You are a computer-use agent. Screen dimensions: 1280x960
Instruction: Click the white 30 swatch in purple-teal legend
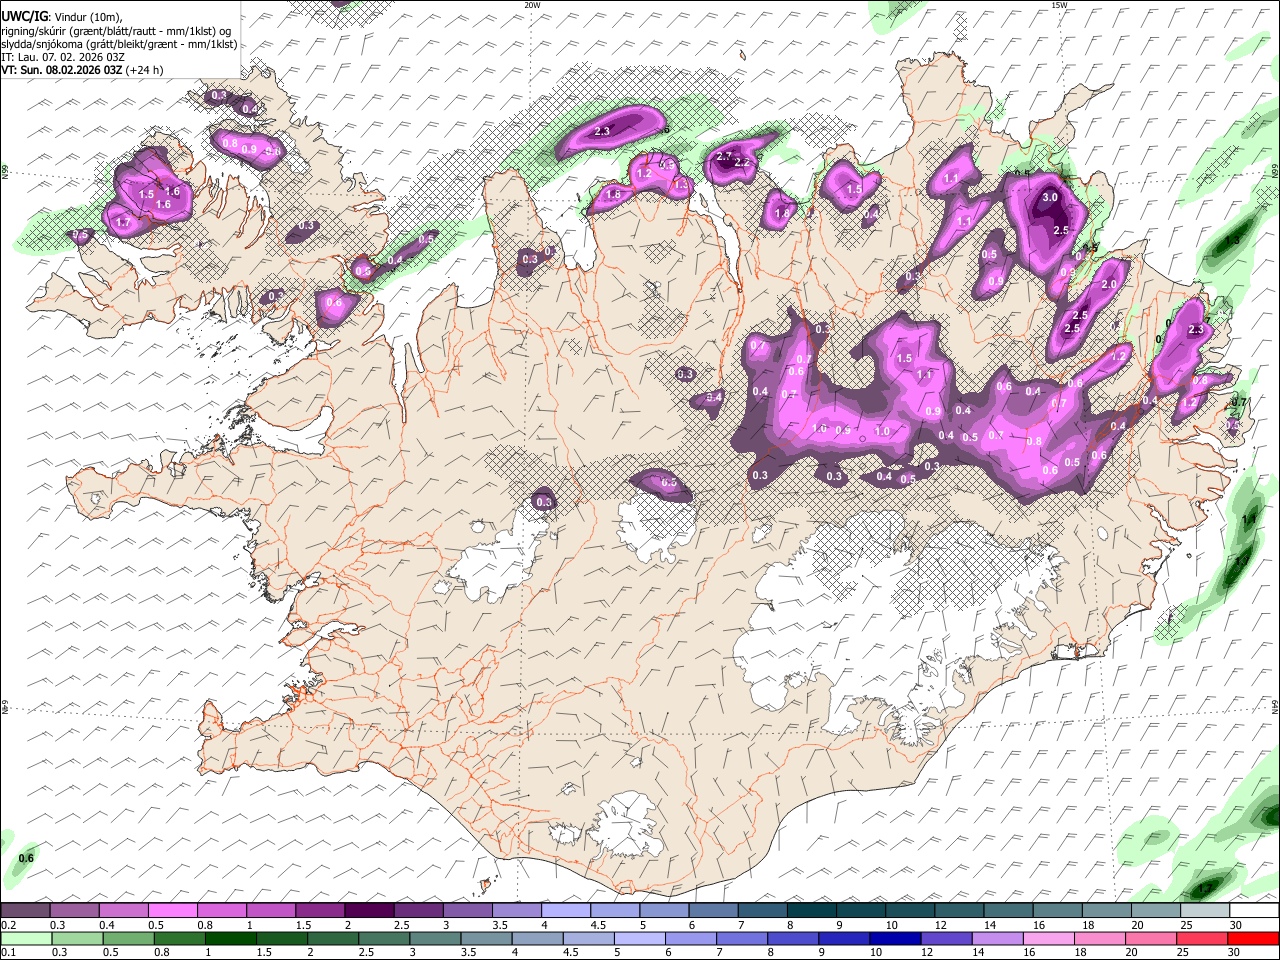pyautogui.click(x=1254, y=911)
